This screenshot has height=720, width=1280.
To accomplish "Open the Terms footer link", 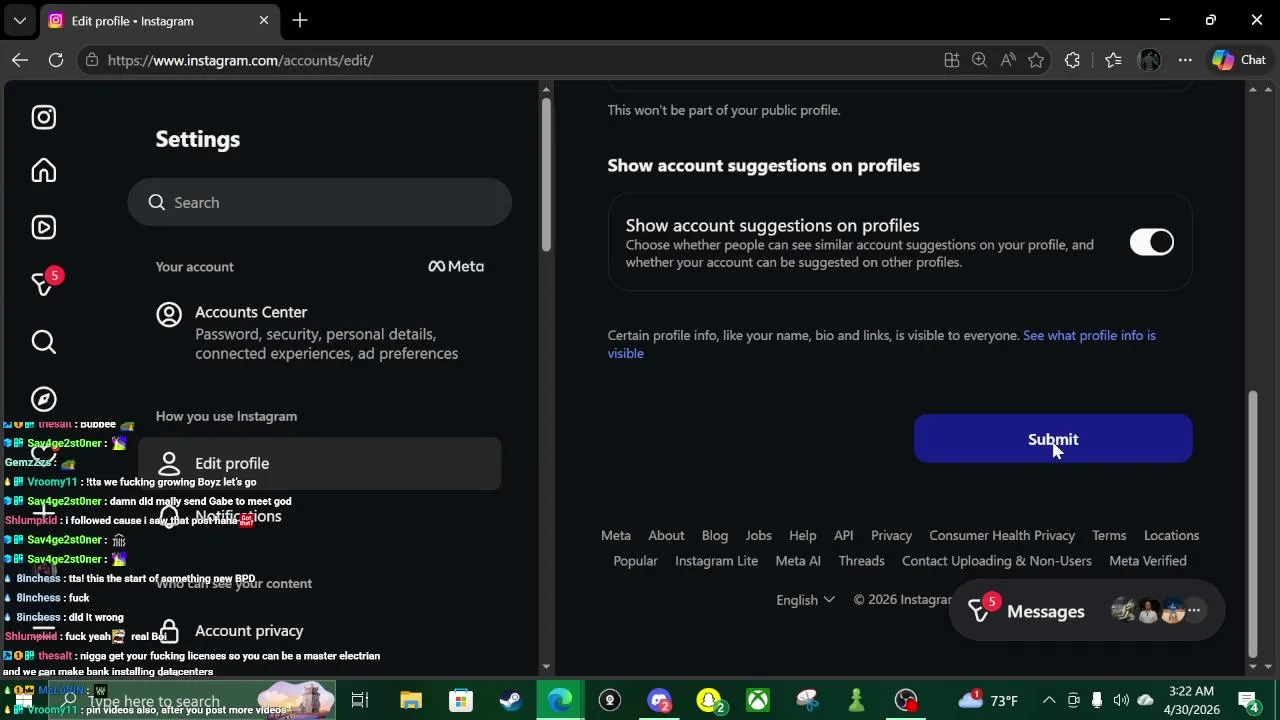I will tap(1109, 535).
